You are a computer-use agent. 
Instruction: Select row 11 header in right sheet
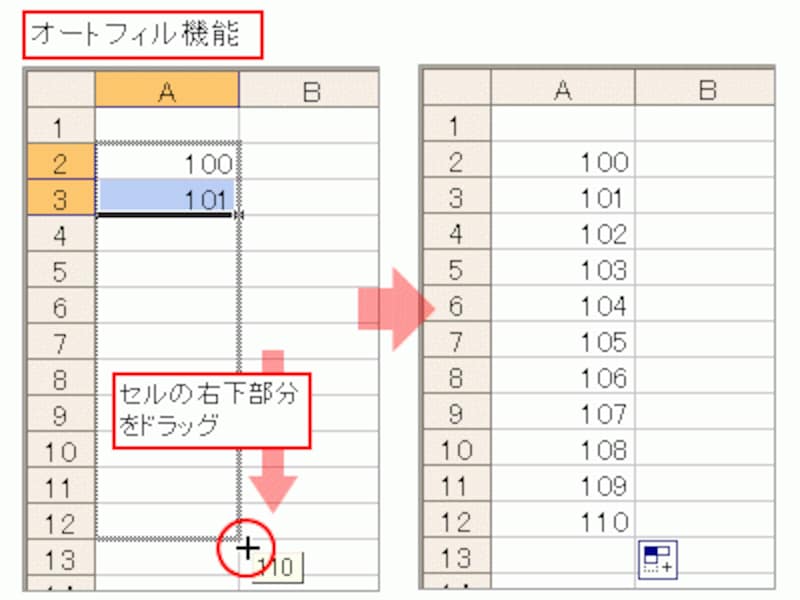tap(457, 484)
